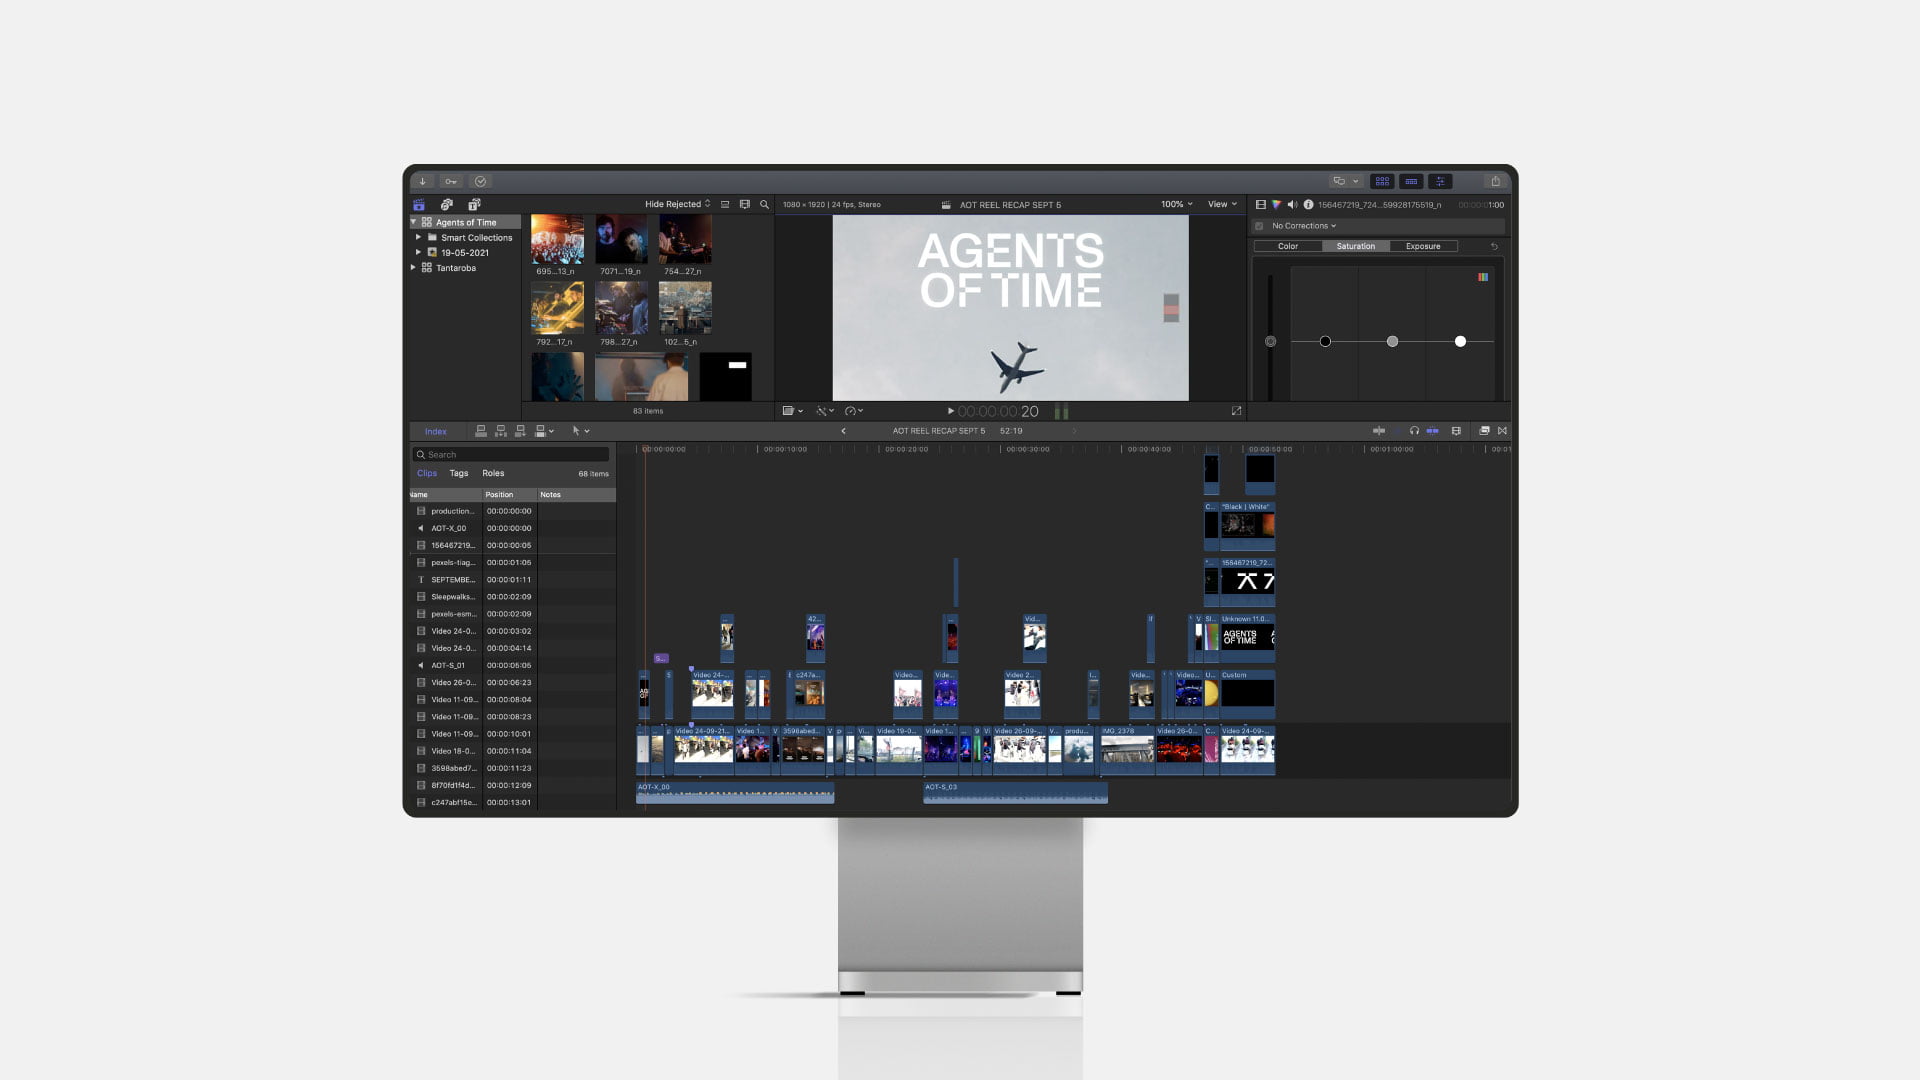Show the Color inspector icon
Viewport: 1920px width, 1080px height.
(x=1276, y=205)
